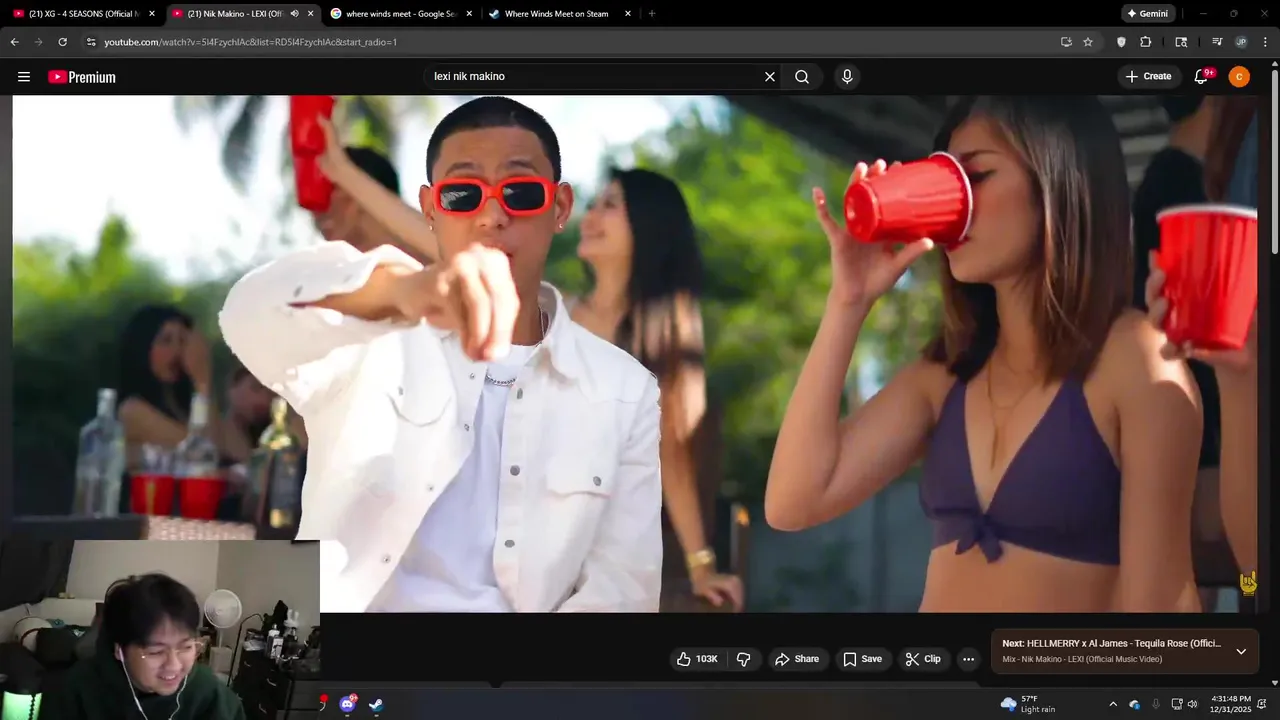Open the weather widget showing 57°F
The image size is (1280, 720).
[x=1028, y=704]
